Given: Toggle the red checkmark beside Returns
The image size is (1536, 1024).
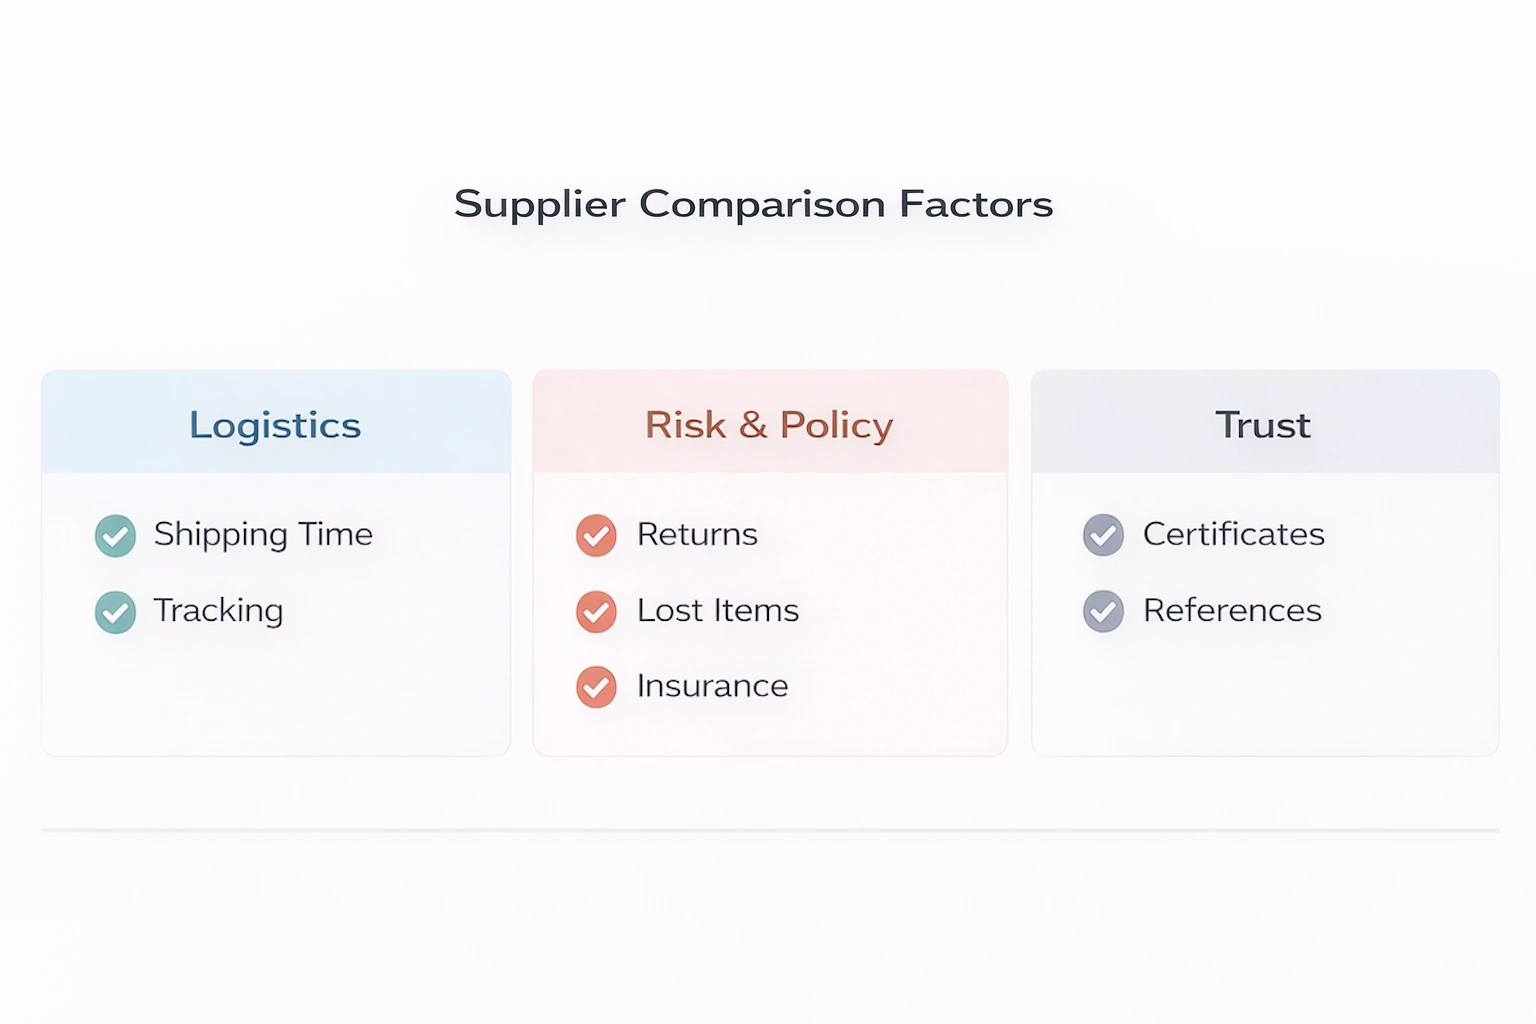Looking at the screenshot, I should click(x=596, y=536).
